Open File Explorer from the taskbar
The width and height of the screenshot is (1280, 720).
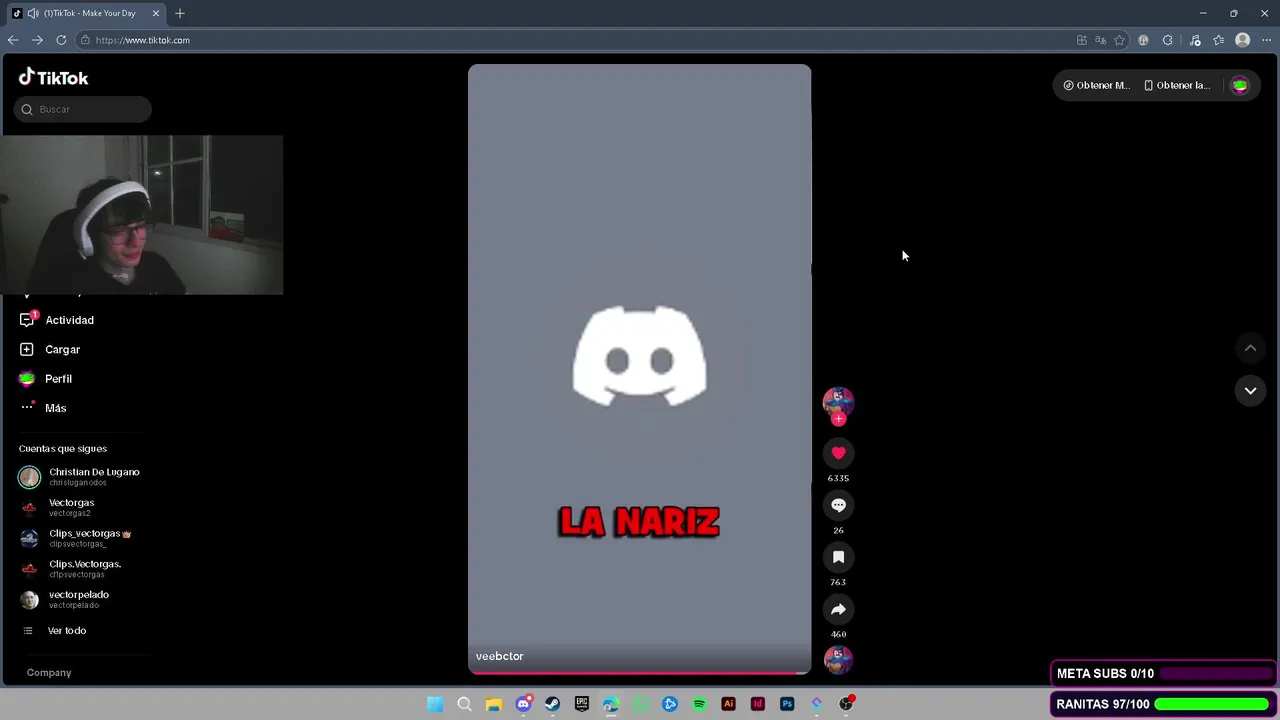[x=493, y=704]
